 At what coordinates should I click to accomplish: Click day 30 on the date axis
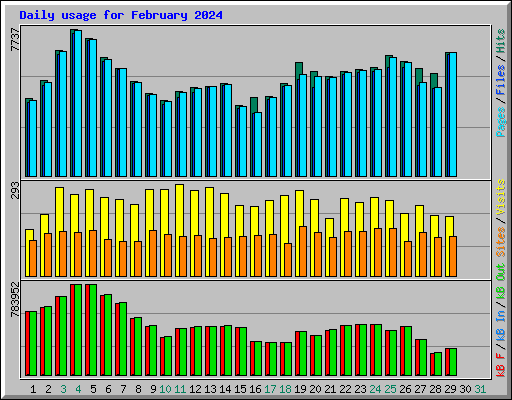coord(465,389)
